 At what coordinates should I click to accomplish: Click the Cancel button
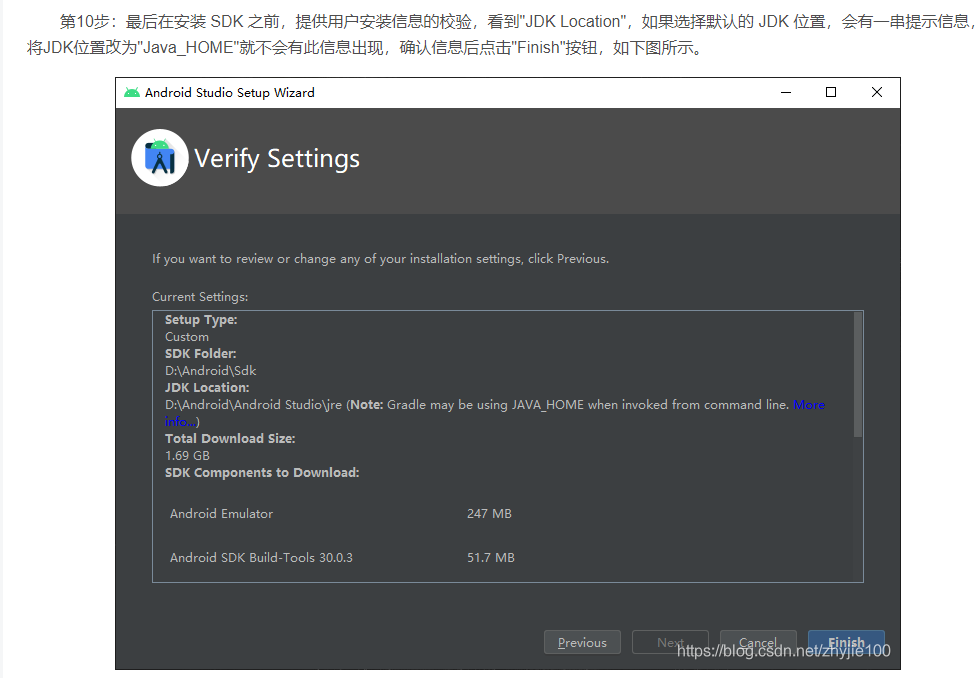(758, 642)
